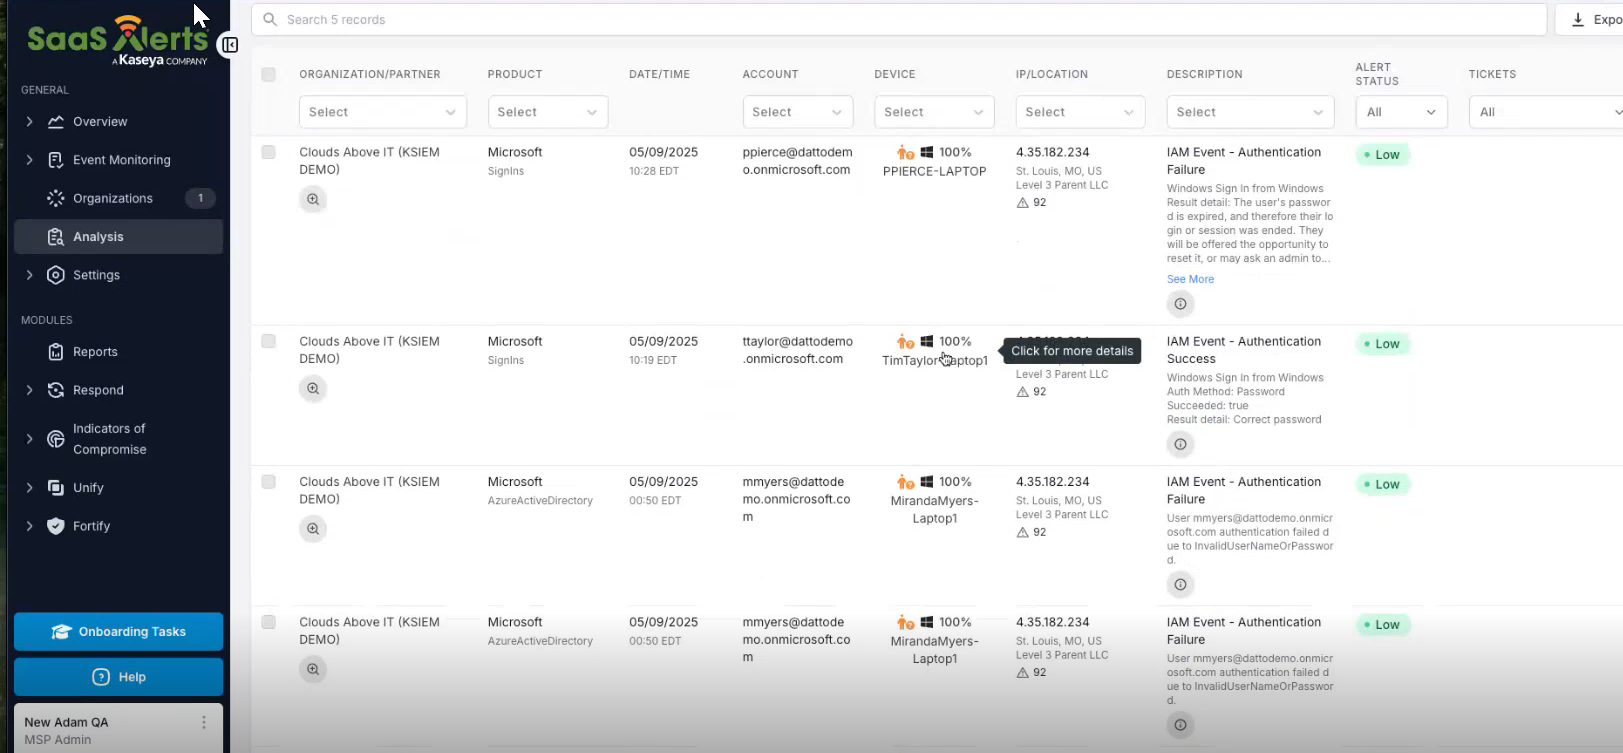Check the first mmyers 00:50 row checkbox

click(x=268, y=481)
